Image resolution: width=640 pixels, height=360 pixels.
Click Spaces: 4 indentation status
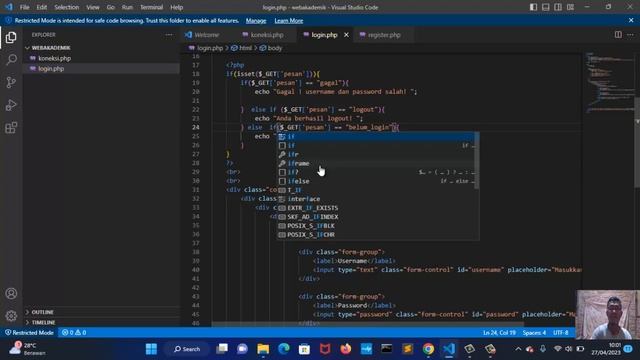tap(534, 333)
